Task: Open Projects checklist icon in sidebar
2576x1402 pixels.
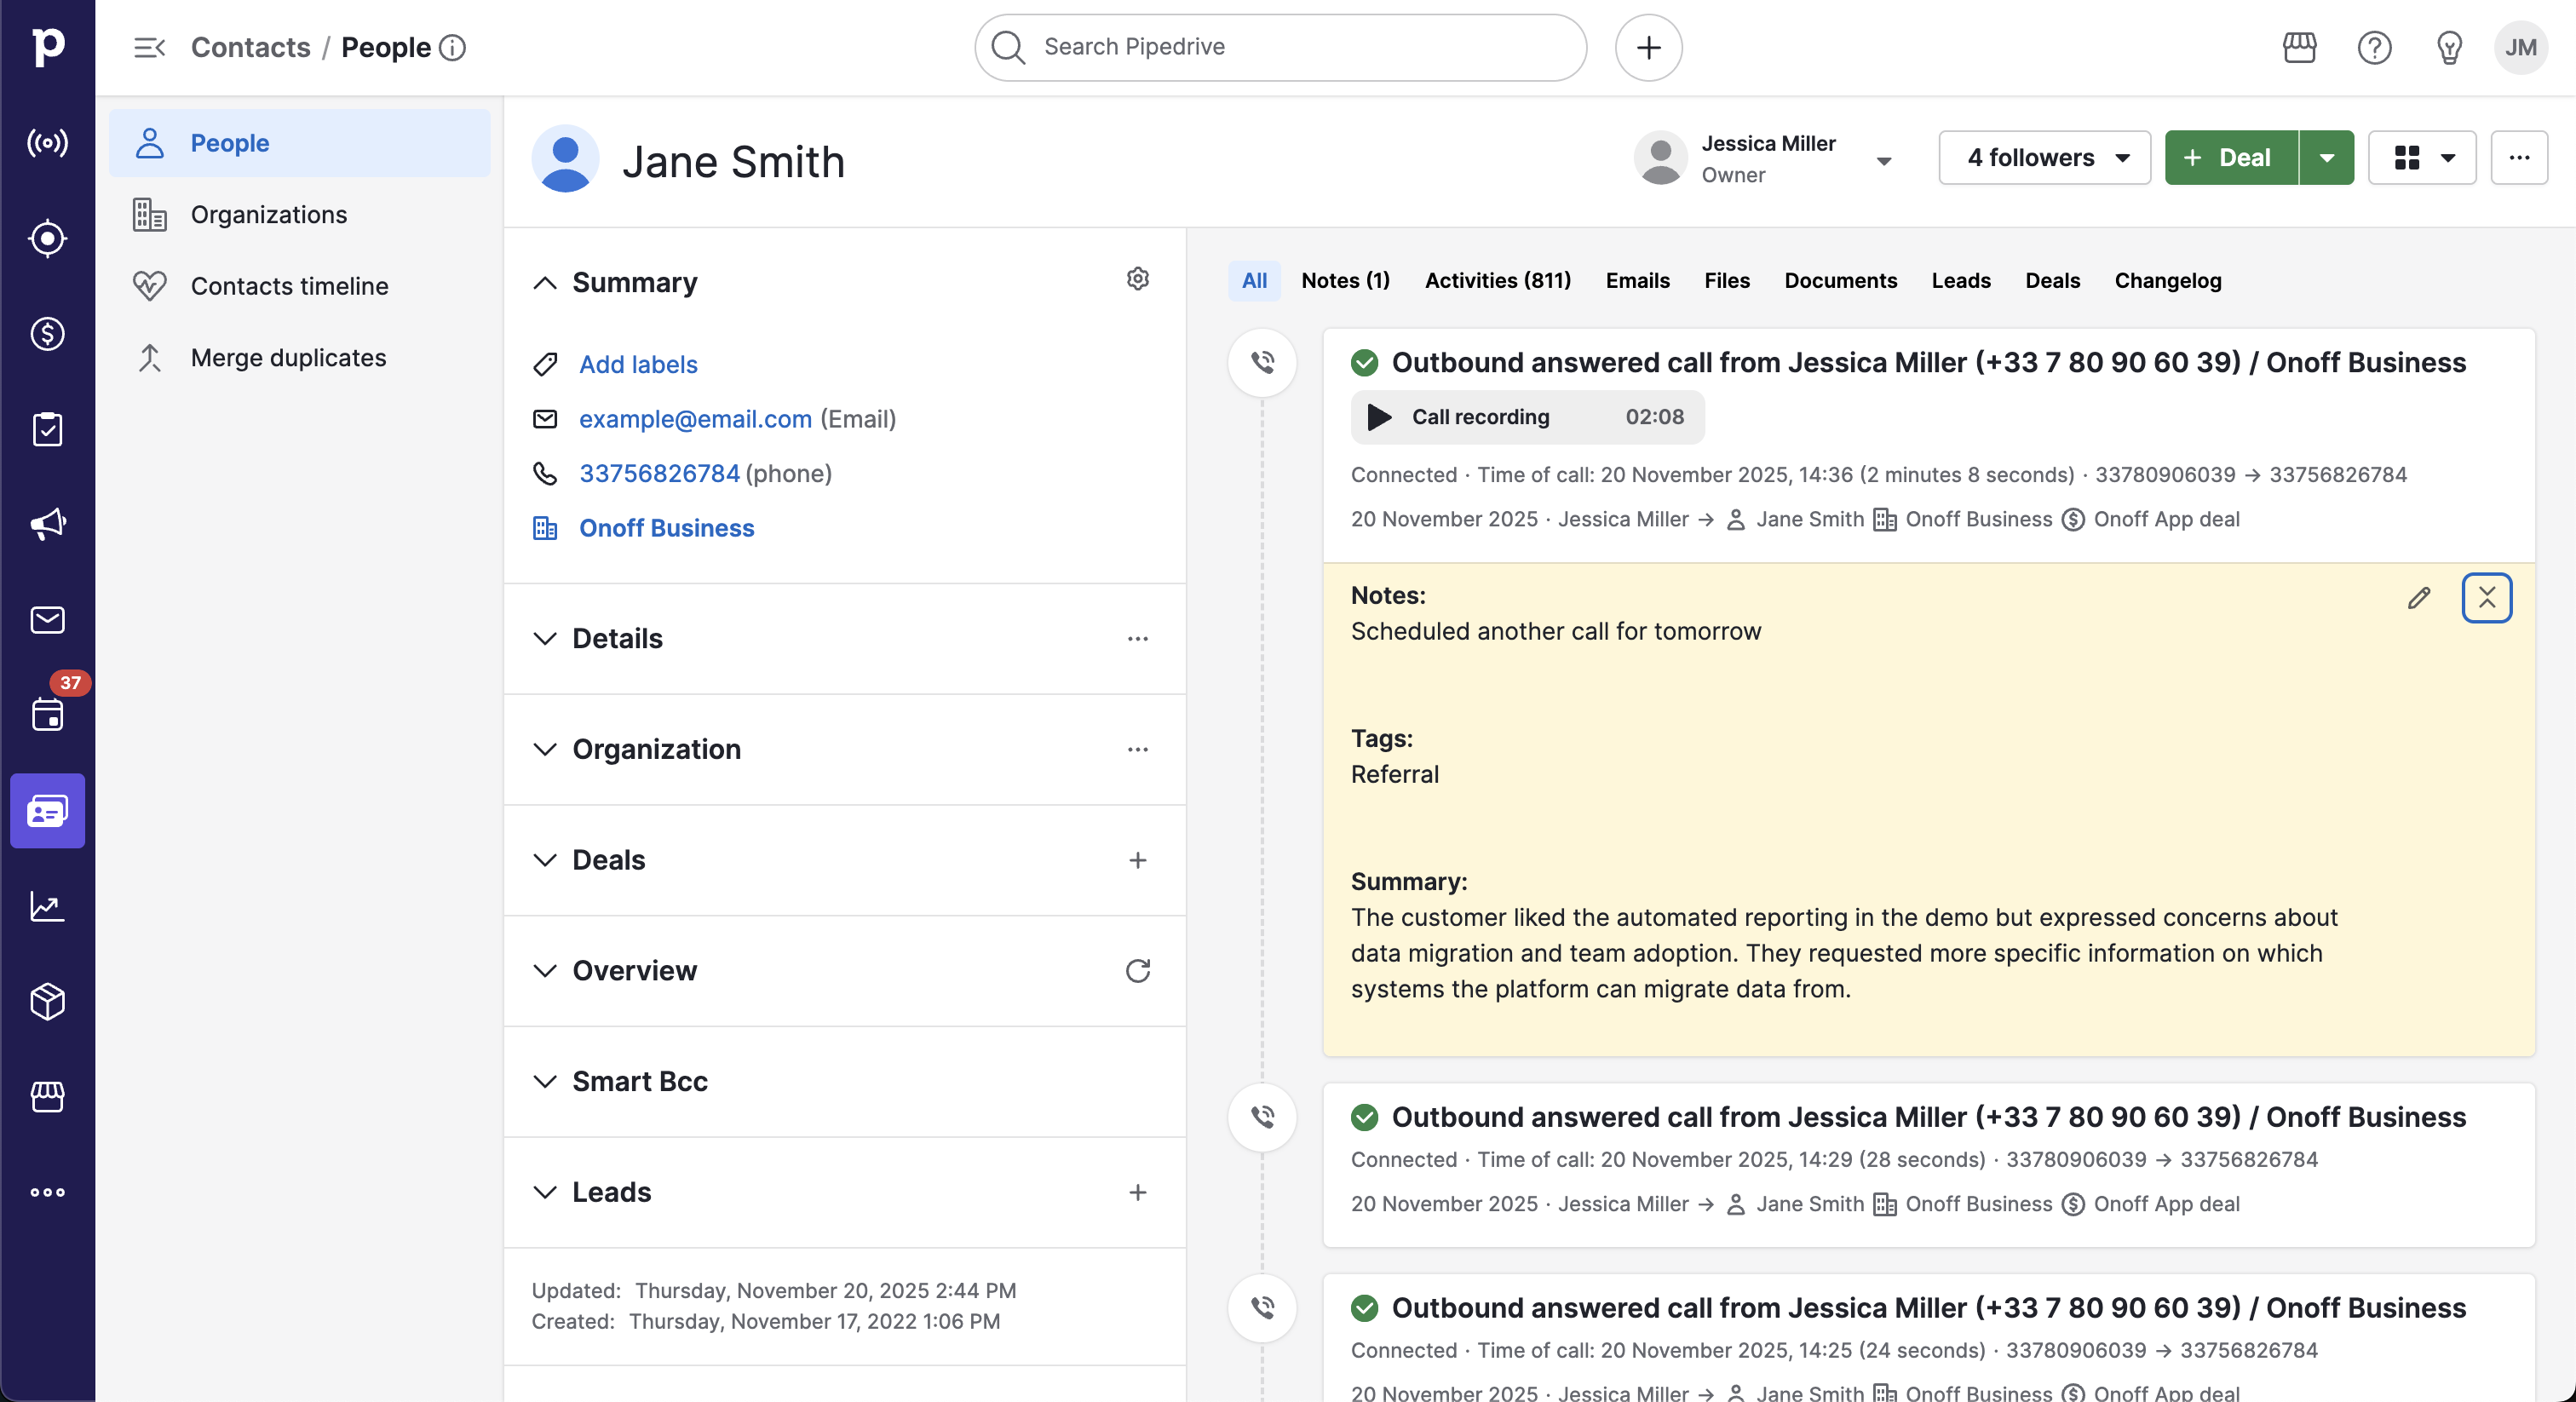Action: pos(47,429)
